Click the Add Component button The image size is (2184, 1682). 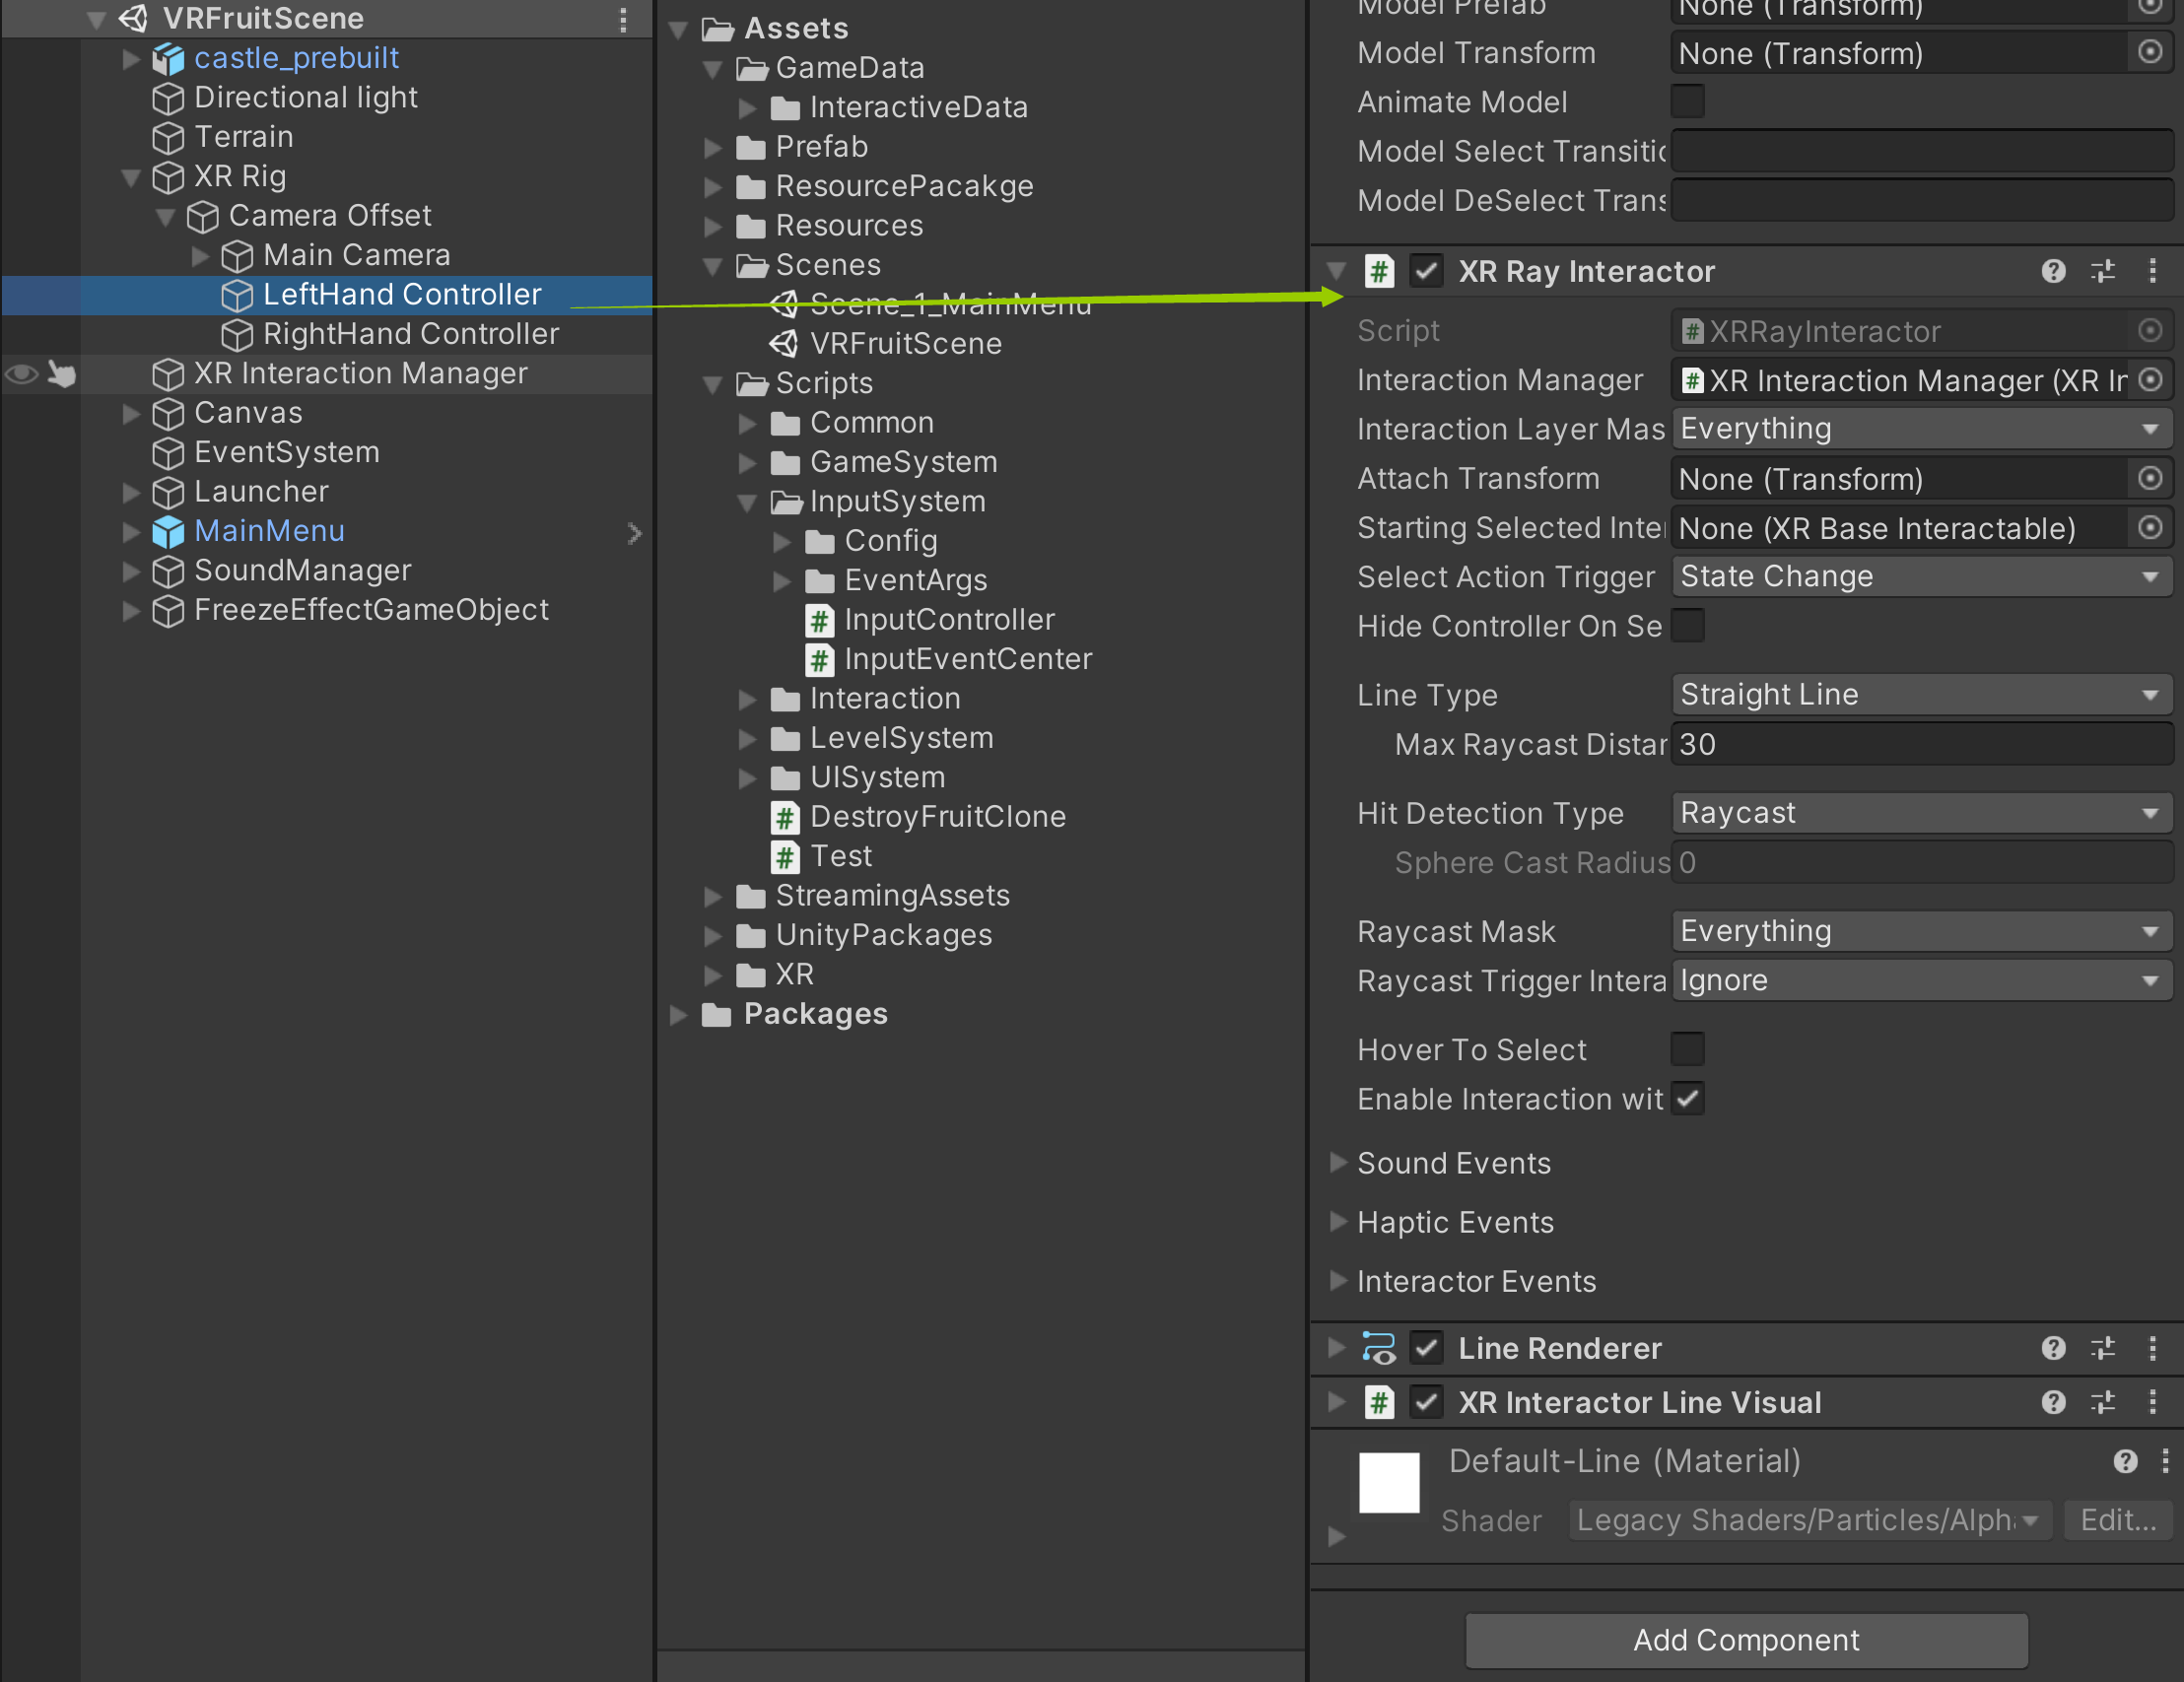(x=1746, y=1640)
